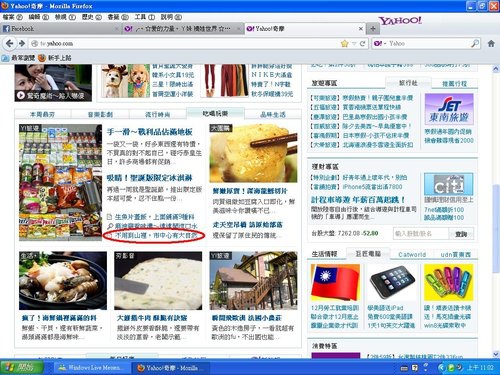Image resolution: width=500 pixels, height=375 pixels.
Task: Open the Firefox Home page icon
Action: click(x=491, y=43)
